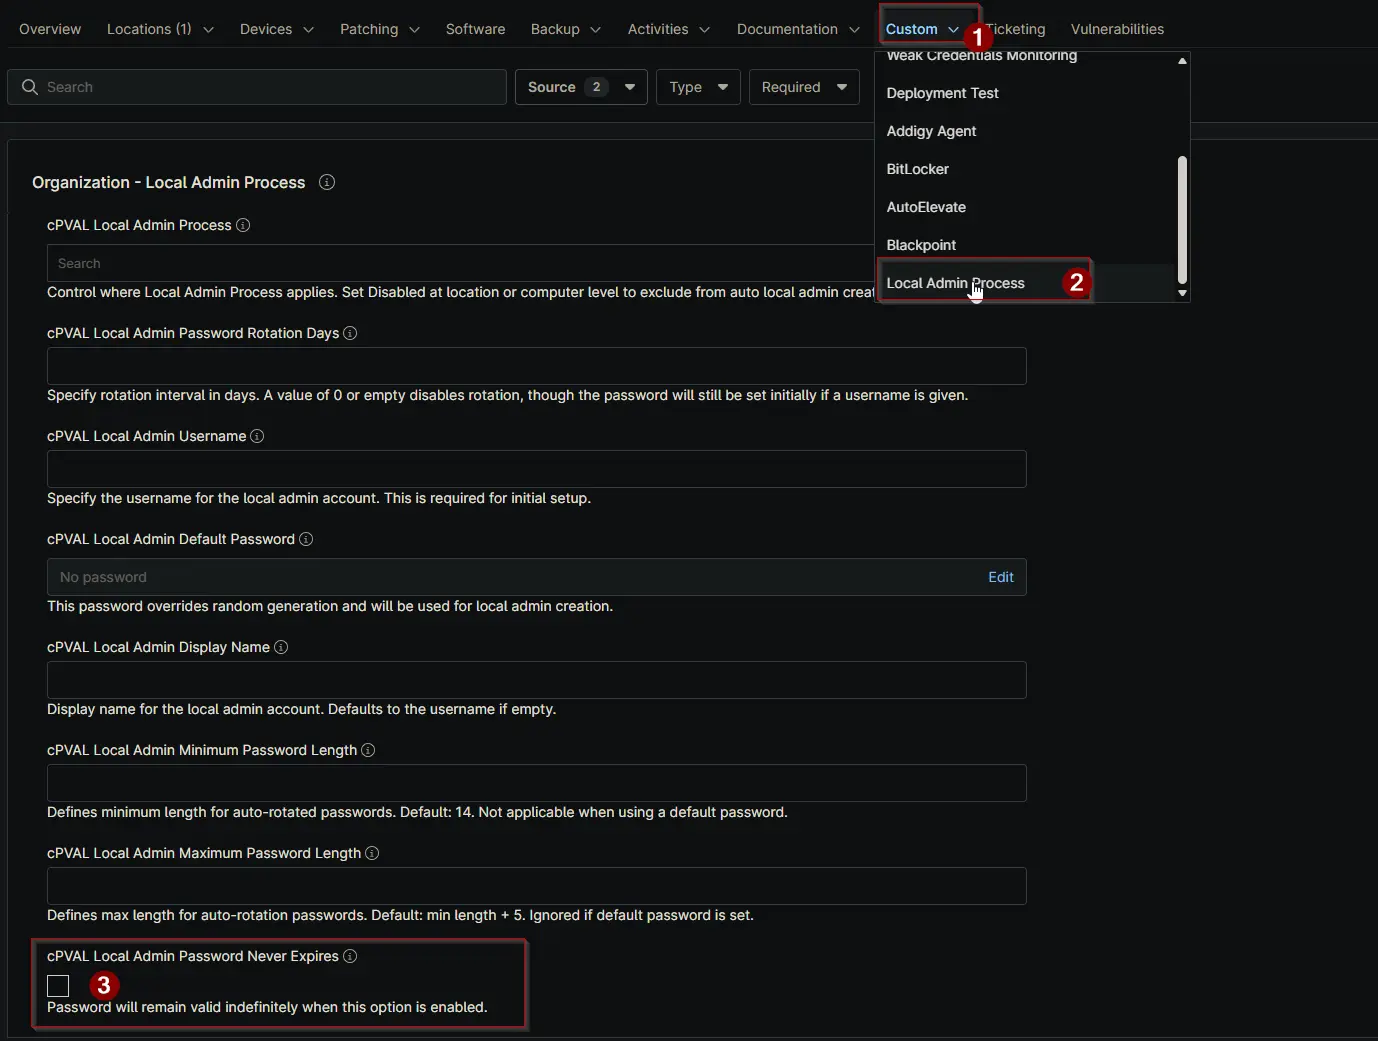Click info icon next to Local Admin Display Name
Screen dimensions: 1378x1041
[x=281, y=647]
